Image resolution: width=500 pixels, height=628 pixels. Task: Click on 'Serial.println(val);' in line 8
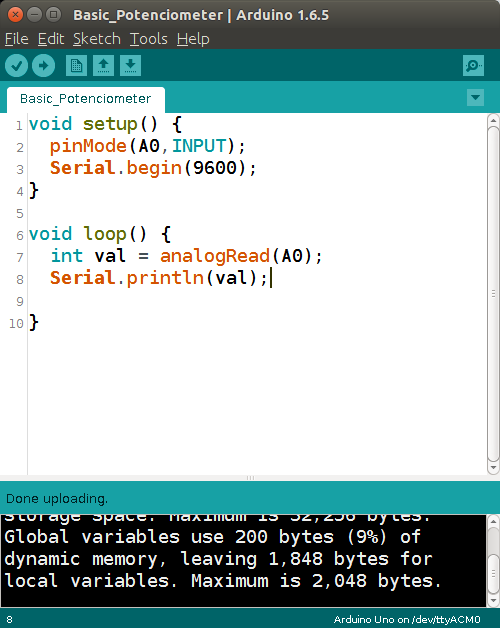pyautogui.click(x=159, y=278)
